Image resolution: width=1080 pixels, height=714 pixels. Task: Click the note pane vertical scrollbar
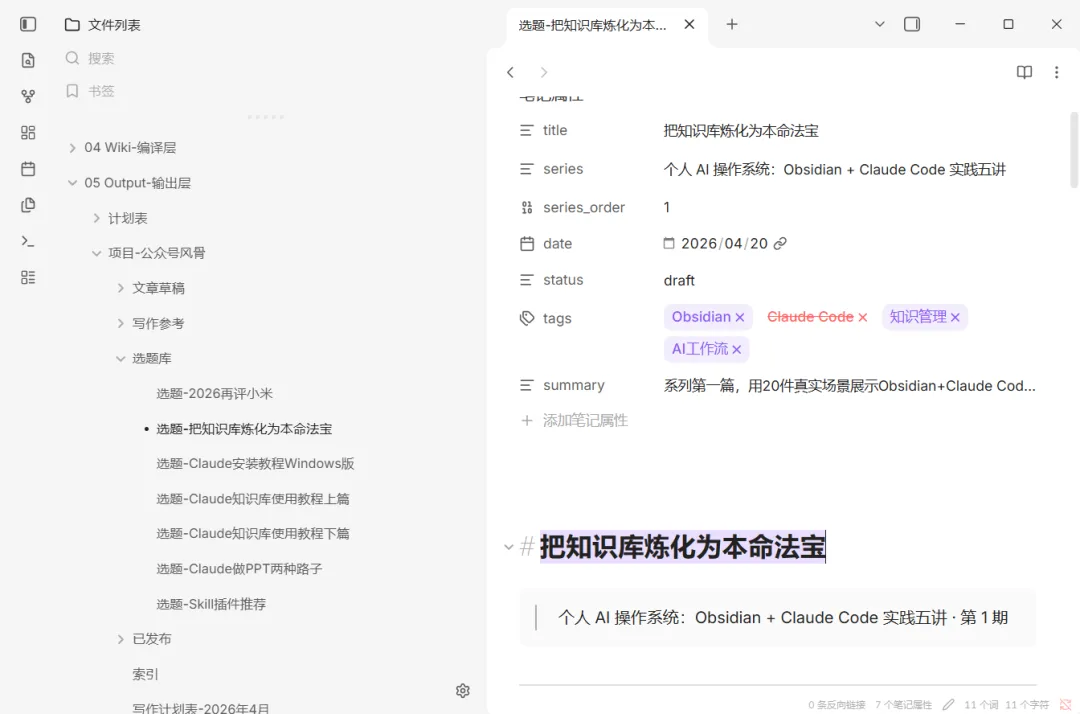click(1074, 150)
